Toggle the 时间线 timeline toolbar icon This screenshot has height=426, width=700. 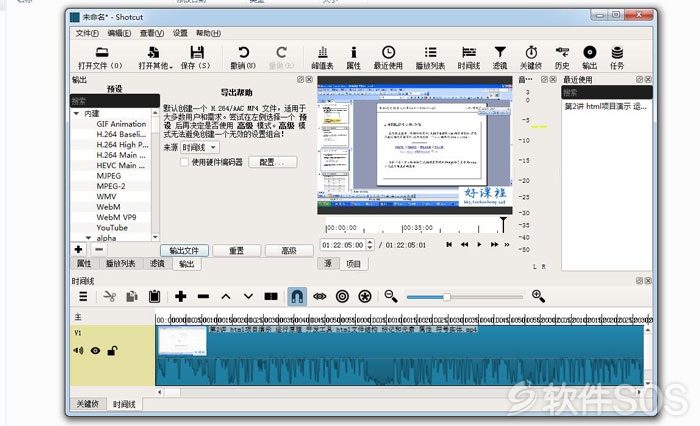pos(469,58)
